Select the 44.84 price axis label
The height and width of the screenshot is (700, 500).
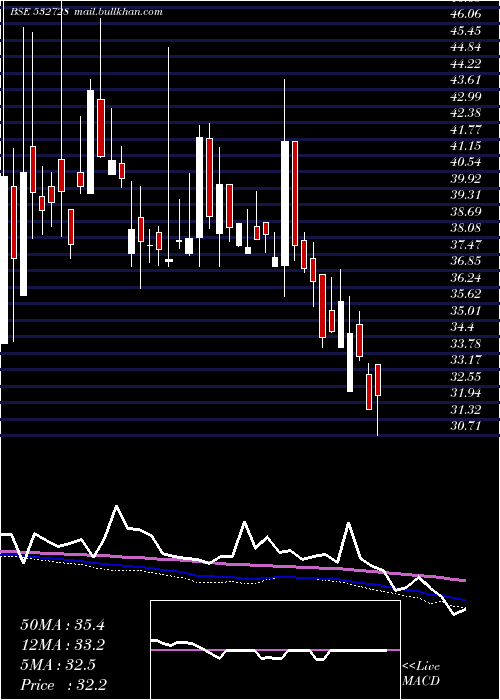point(466,47)
